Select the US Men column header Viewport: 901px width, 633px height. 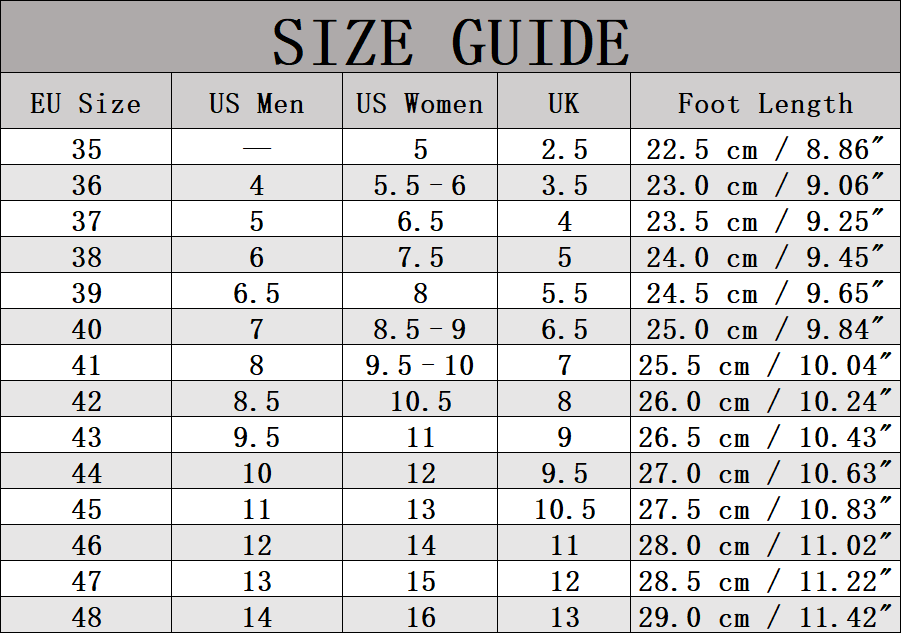pos(256,103)
